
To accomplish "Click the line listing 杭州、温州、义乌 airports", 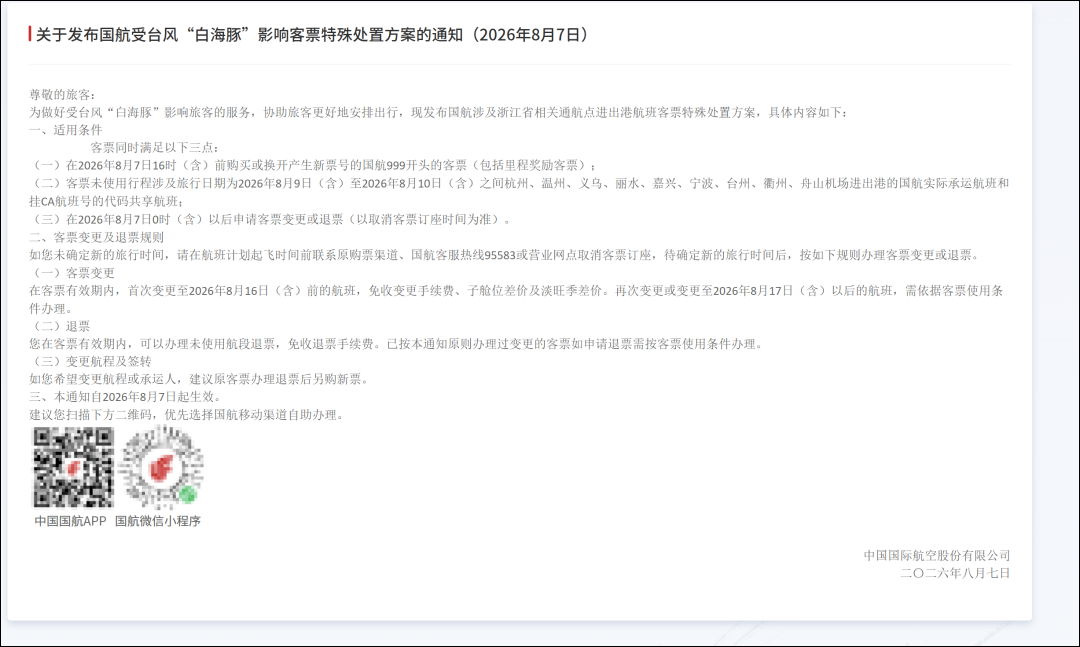I will coord(519,183).
